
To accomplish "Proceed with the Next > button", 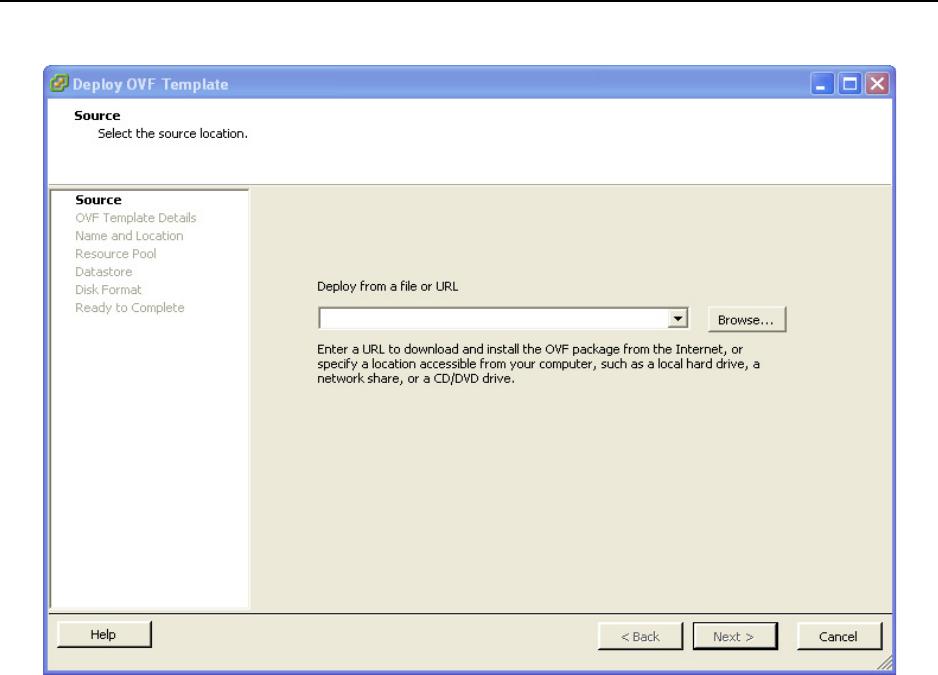I will click(735, 636).
